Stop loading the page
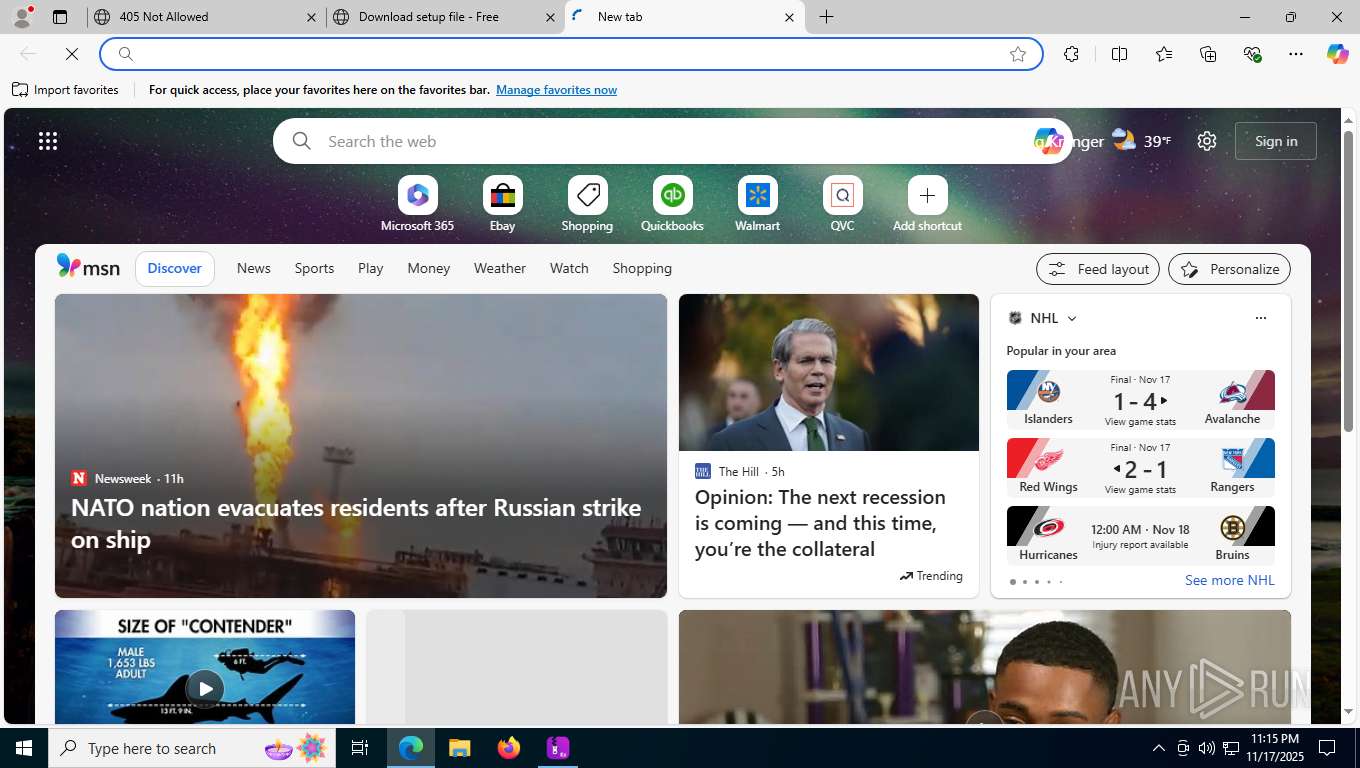The width and height of the screenshot is (1360, 768). [x=72, y=54]
